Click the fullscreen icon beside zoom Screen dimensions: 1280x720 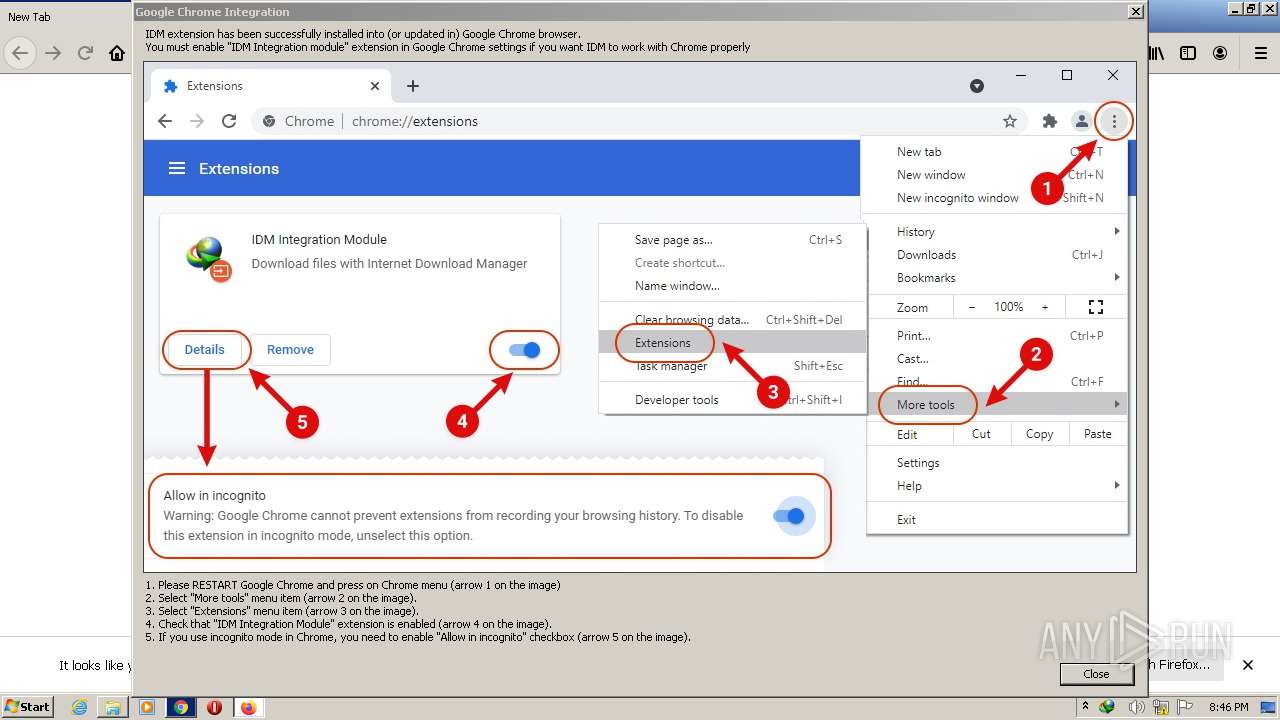1096,307
